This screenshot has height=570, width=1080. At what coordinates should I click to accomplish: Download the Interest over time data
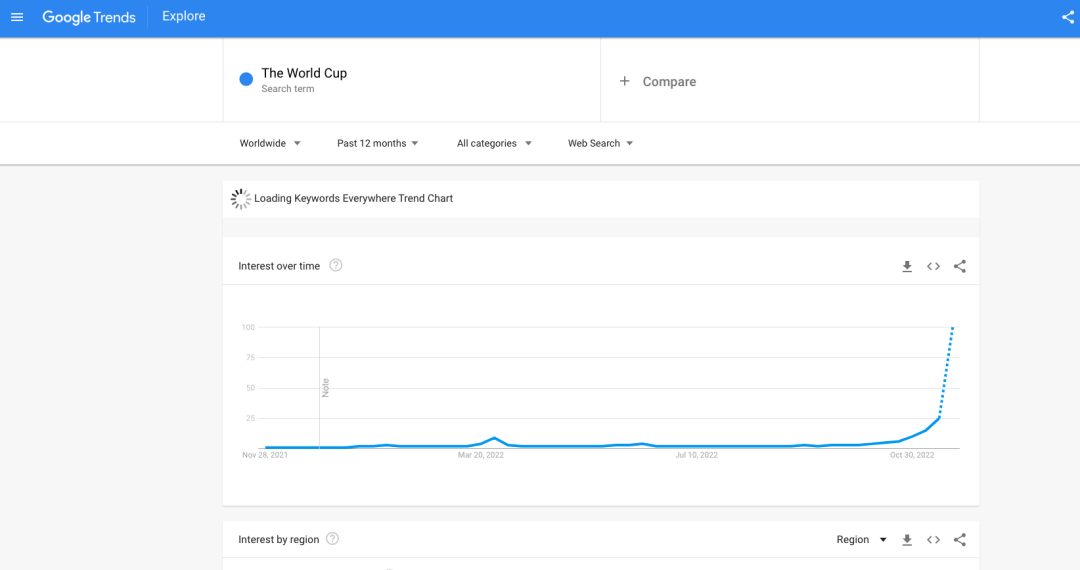click(907, 266)
